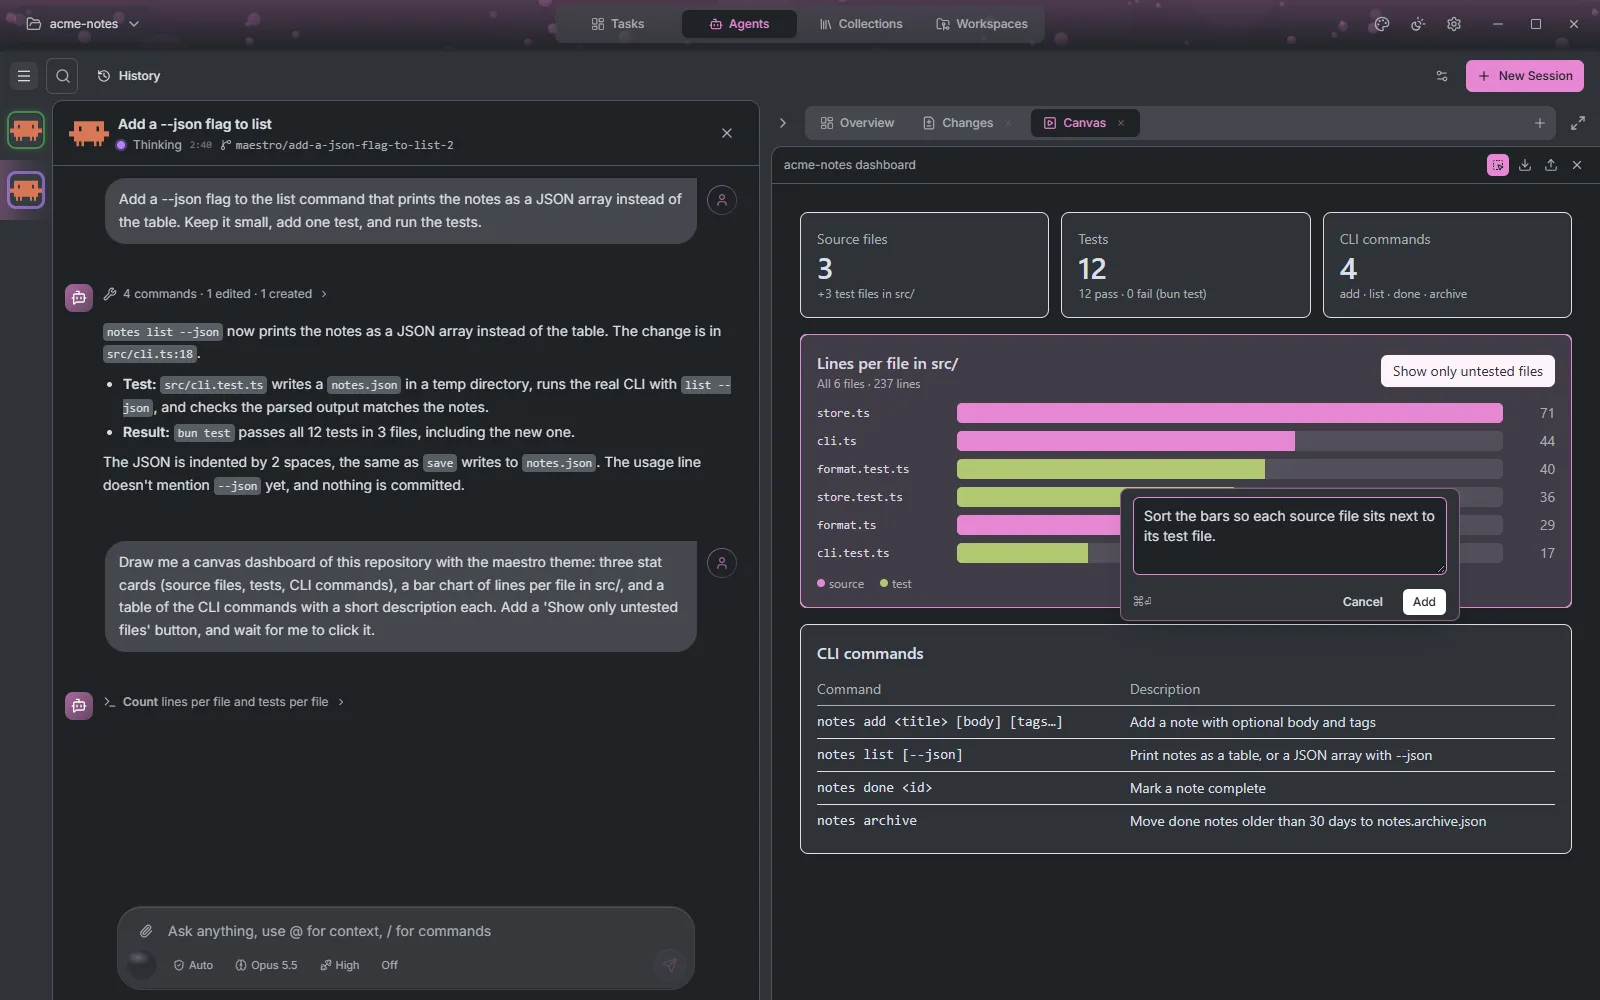The image size is (1600, 1000).
Task: Close the Canvas tab
Action: [x=1121, y=123]
